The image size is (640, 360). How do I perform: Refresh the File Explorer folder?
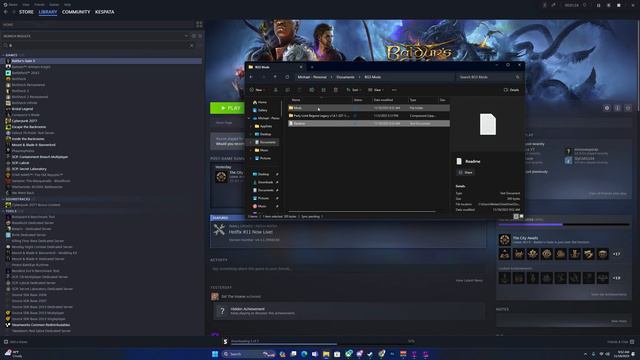[287, 77]
